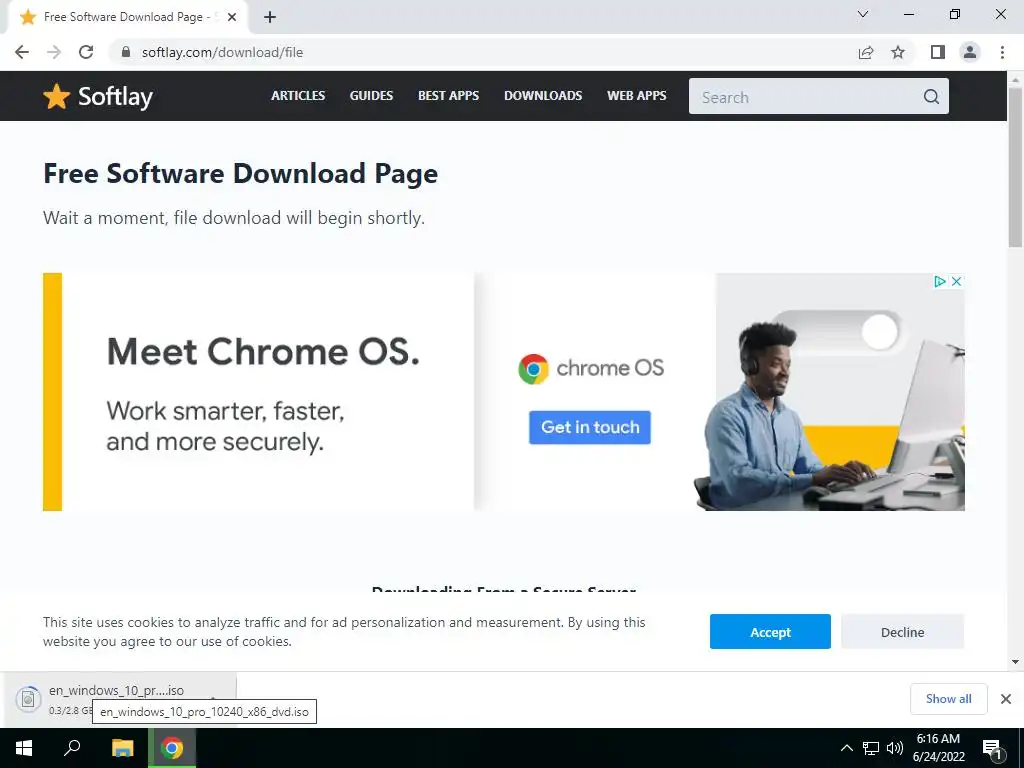Screen dimensions: 1024x768
Task: Decline the cookies notice
Action: point(902,632)
